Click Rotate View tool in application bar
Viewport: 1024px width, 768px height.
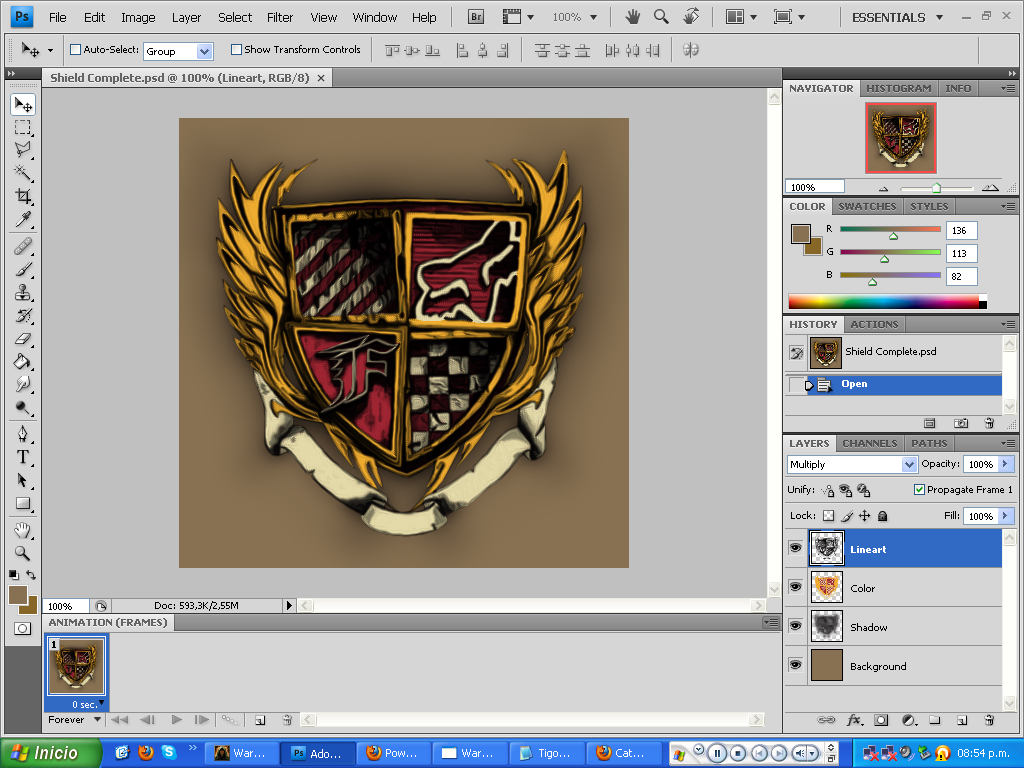[x=691, y=17]
